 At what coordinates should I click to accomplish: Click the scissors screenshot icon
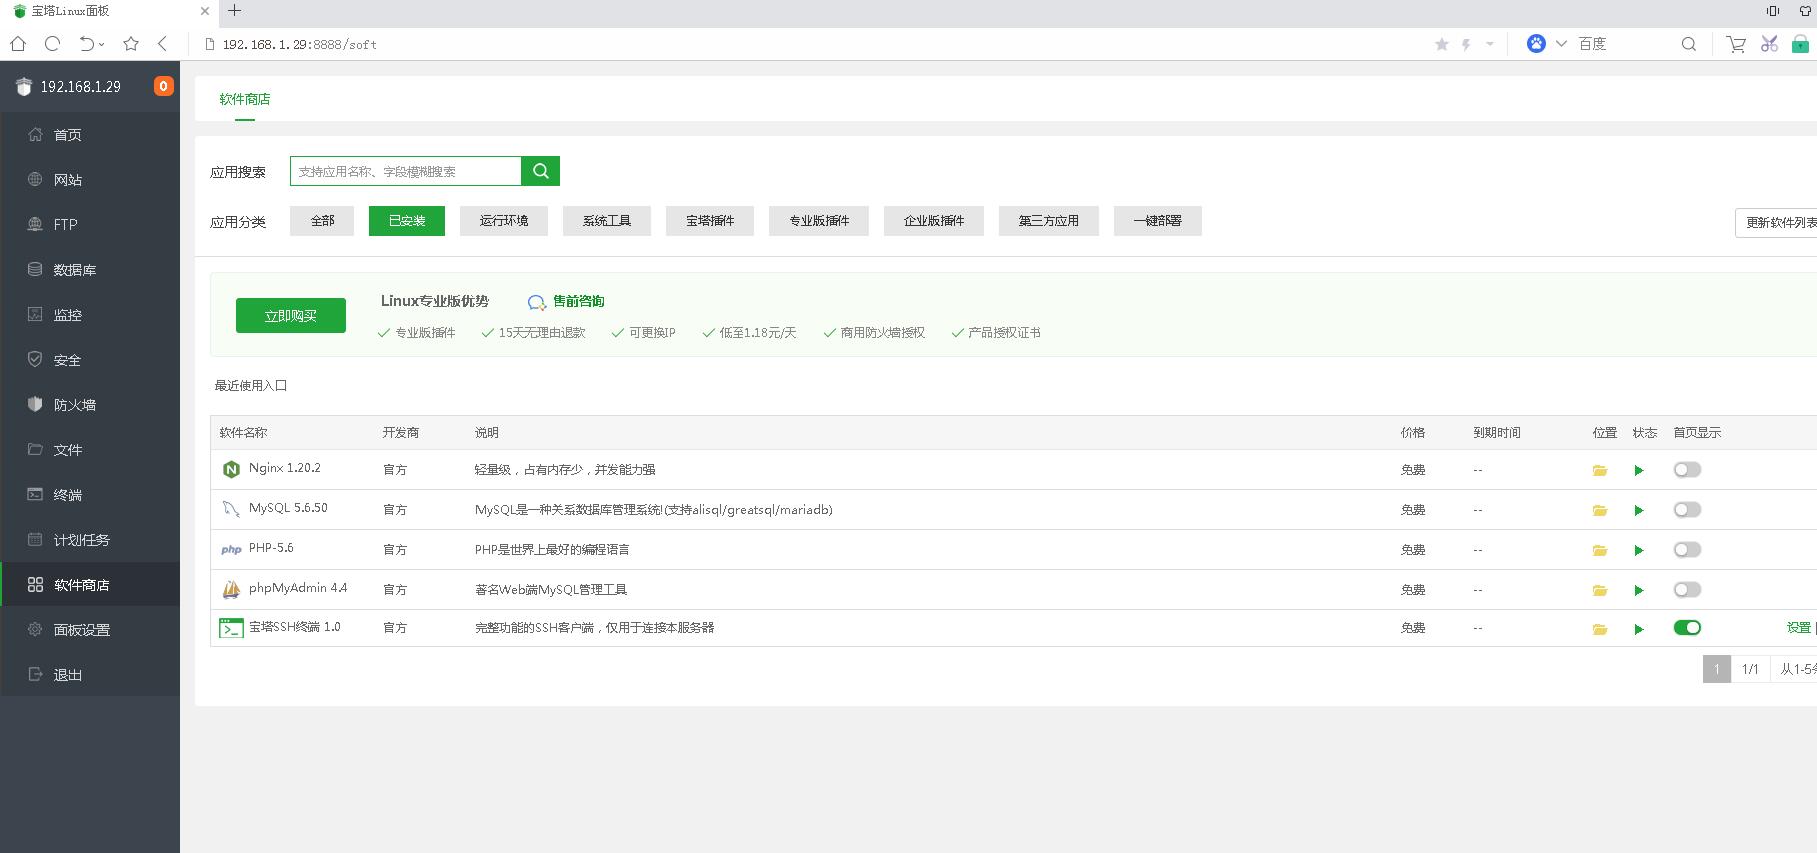pyautogui.click(x=1769, y=44)
